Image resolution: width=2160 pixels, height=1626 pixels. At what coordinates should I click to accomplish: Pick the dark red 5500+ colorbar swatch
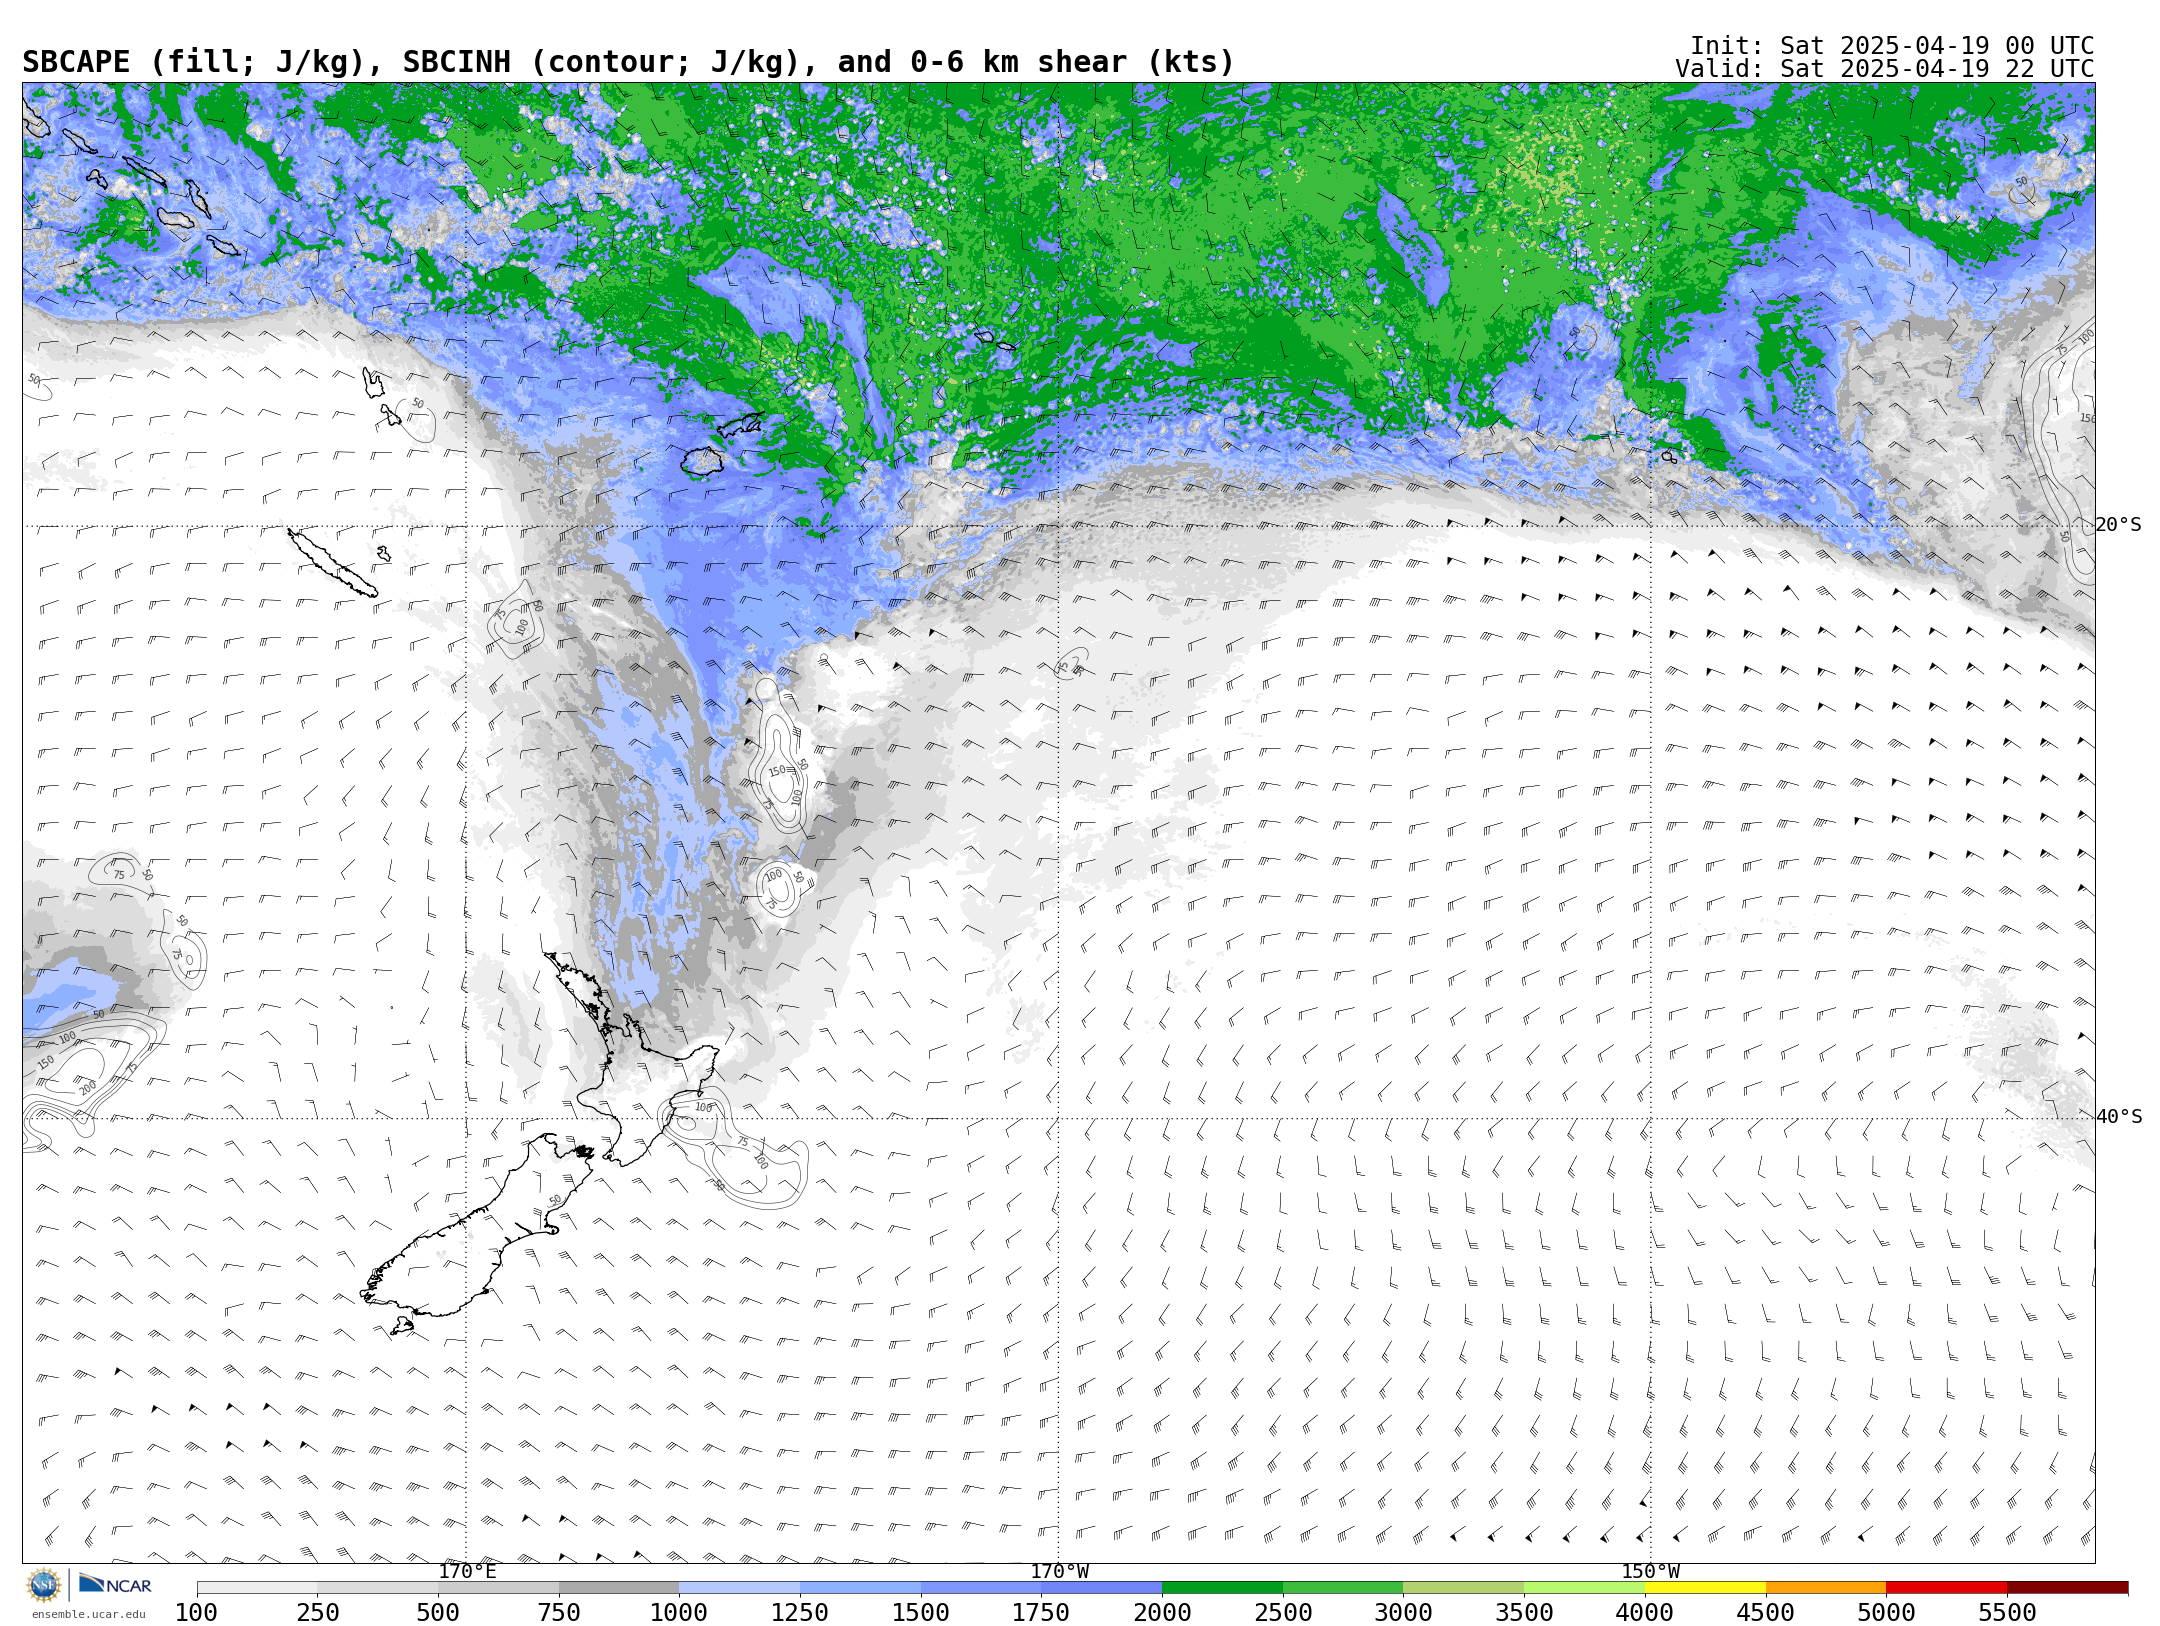2067,1588
